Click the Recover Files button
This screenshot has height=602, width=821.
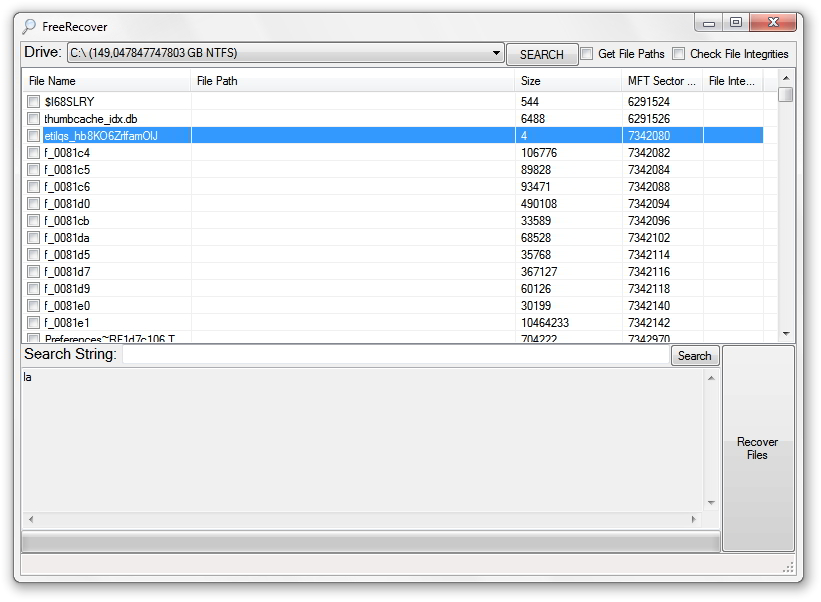pos(758,449)
